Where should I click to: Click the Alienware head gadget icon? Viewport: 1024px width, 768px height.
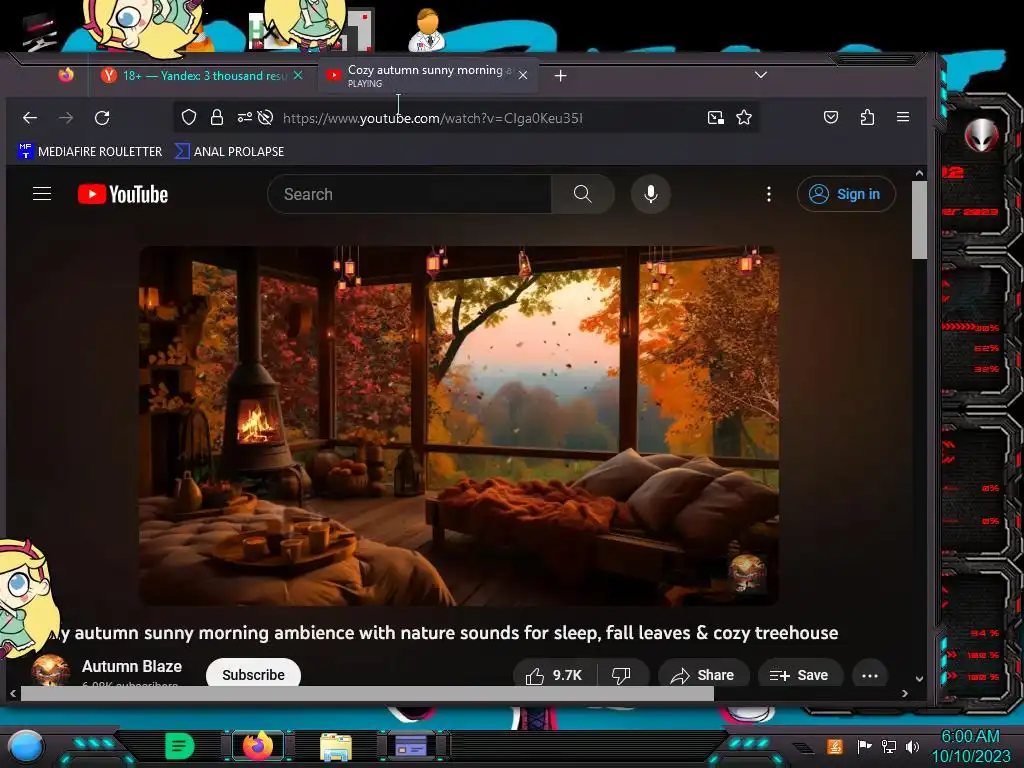(981, 135)
